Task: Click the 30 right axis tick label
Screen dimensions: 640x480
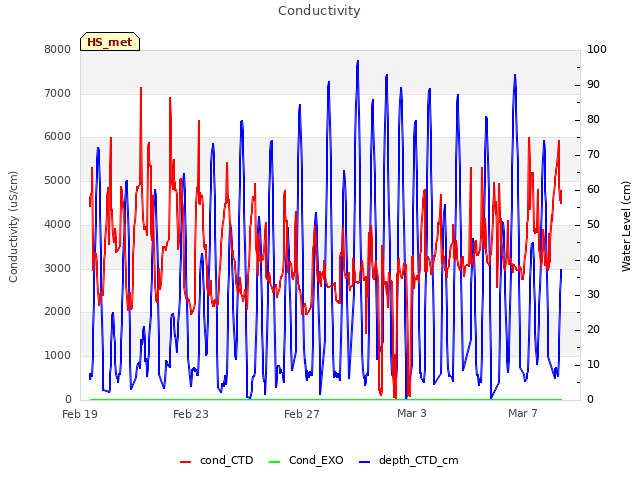Action: [x=593, y=295]
